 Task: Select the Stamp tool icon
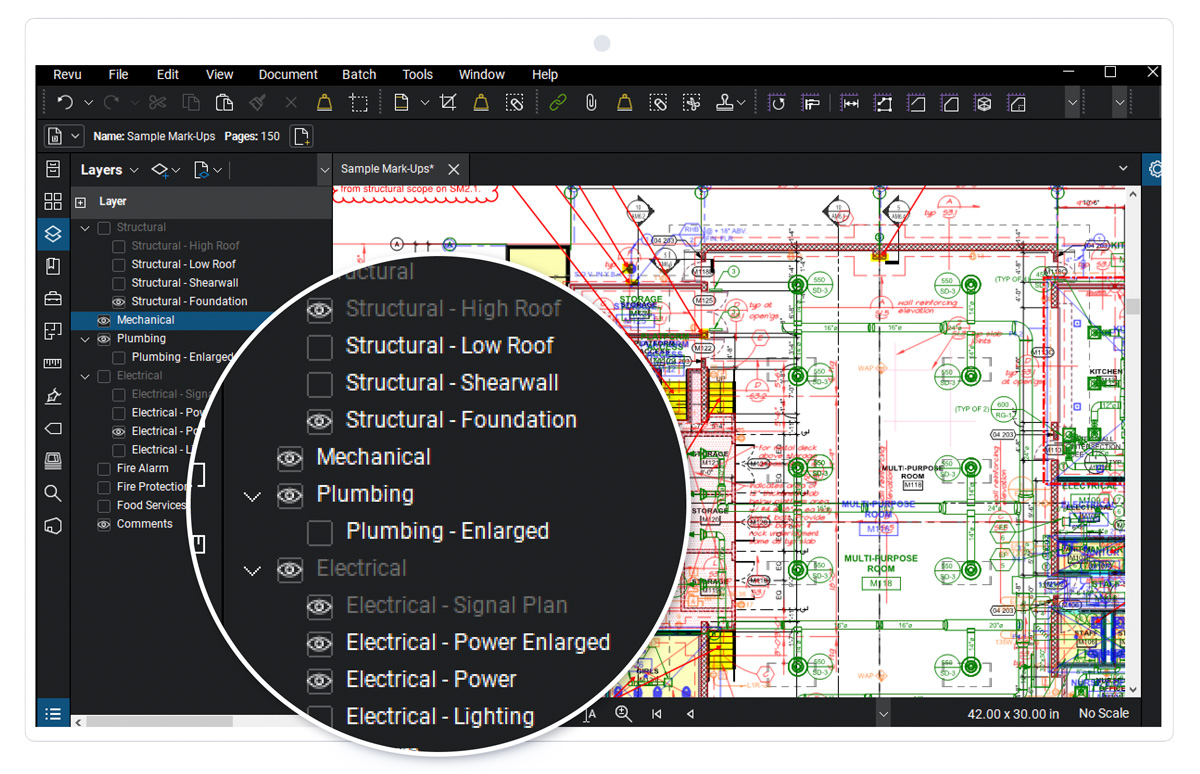tap(725, 102)
